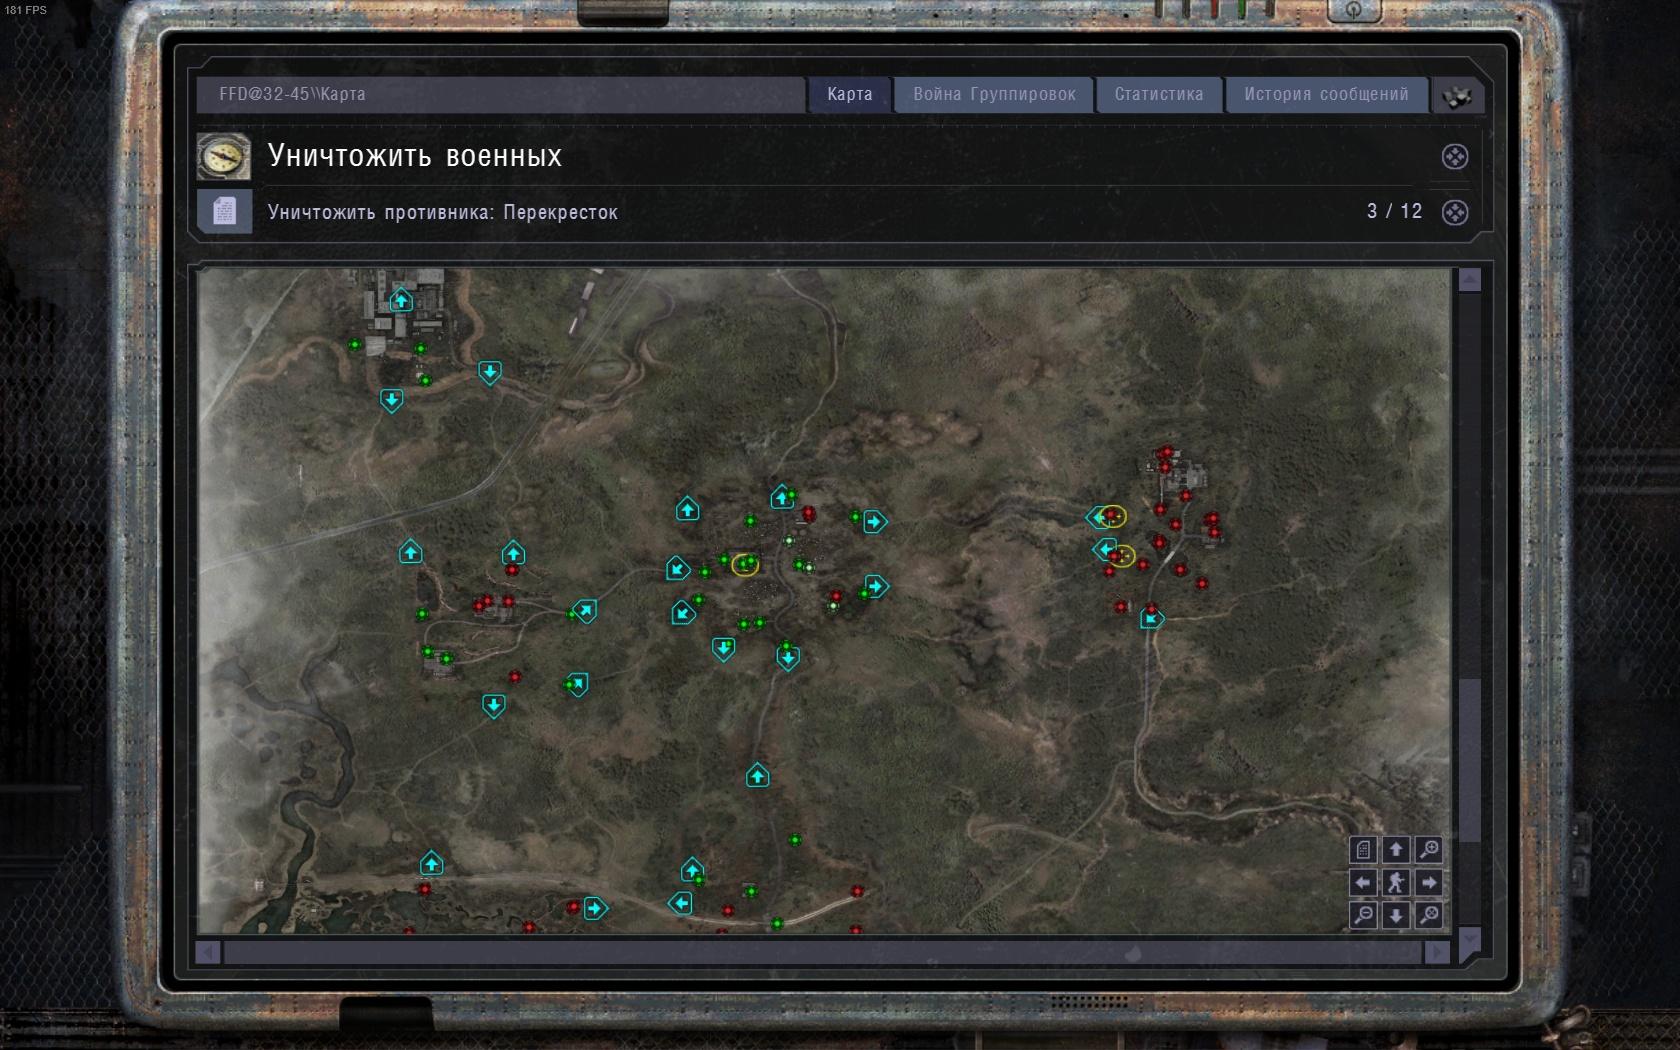The image size is (1680, 1050).
Task: Reset zoom with crossed magnifier
Action: click(x=1429, y=915)
